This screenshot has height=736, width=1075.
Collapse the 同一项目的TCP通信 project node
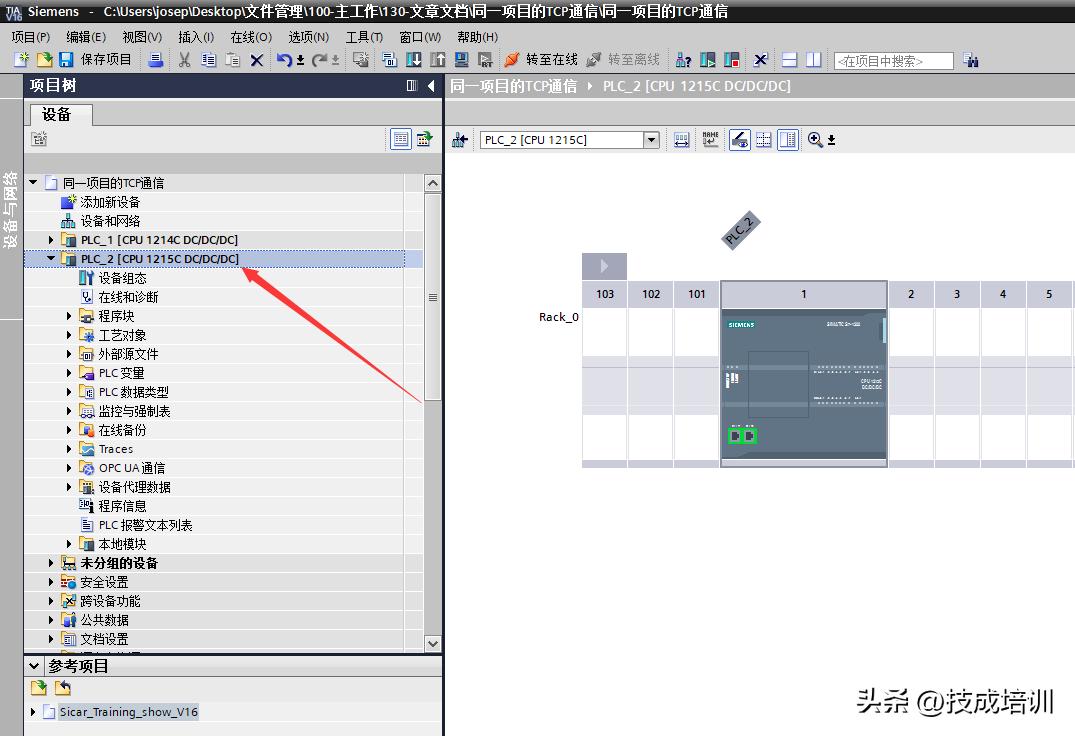pos(33,182)
